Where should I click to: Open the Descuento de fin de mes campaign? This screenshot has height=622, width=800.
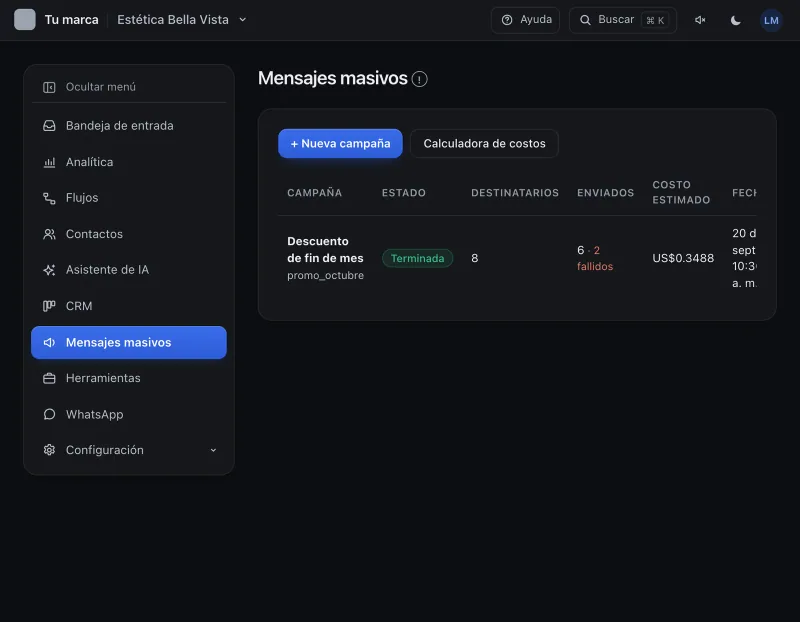[x=325, y=250]
